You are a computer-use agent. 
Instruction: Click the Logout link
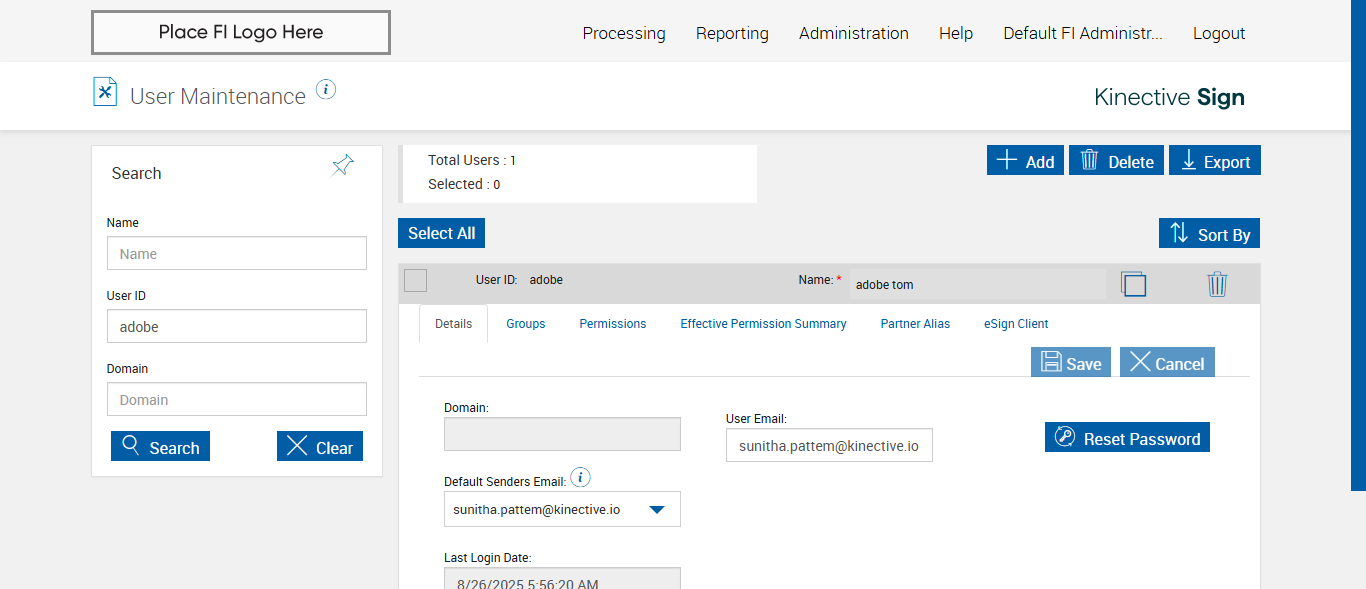tap(1218, 33)
